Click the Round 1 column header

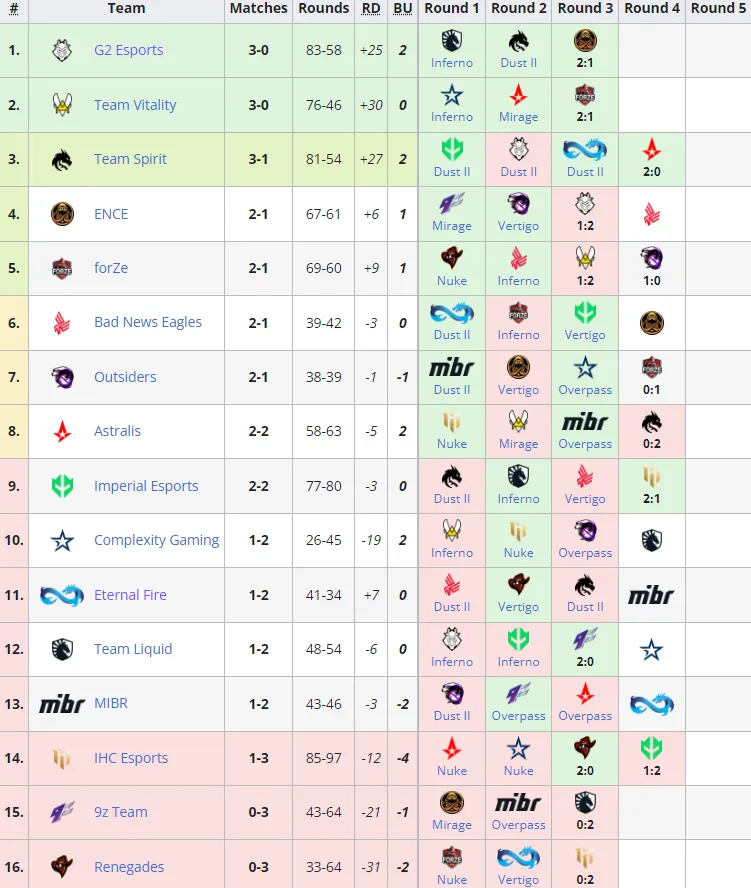(x=452, y=8)
